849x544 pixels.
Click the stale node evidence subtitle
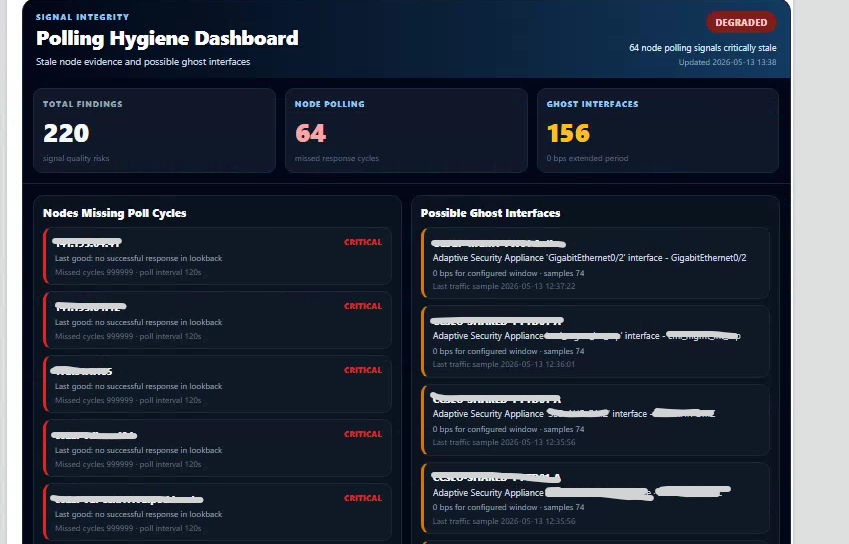click(x=143, y=62)
